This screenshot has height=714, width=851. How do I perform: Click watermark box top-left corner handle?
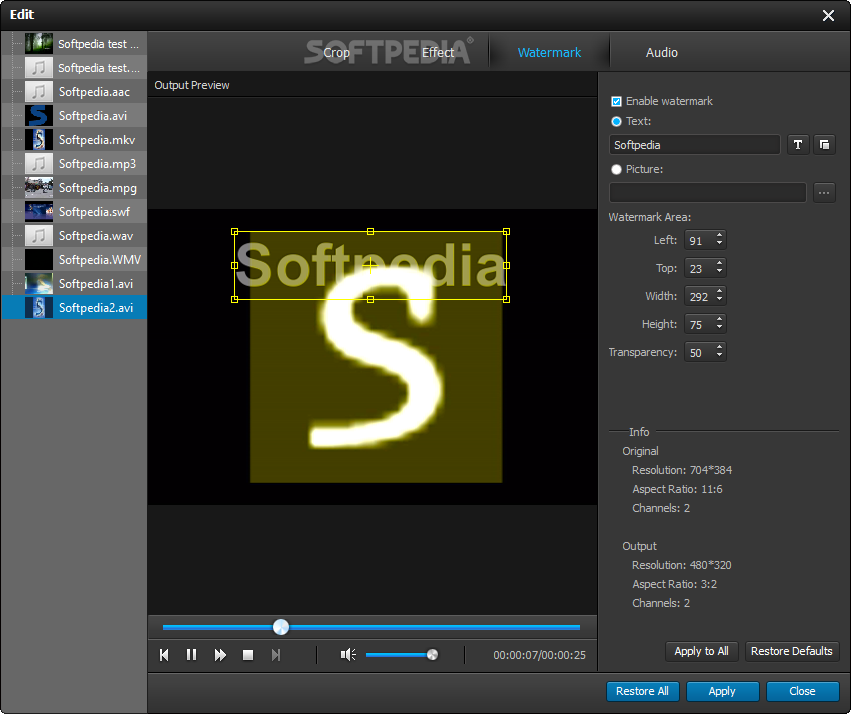pyautogui.click(x=234, y=232)
